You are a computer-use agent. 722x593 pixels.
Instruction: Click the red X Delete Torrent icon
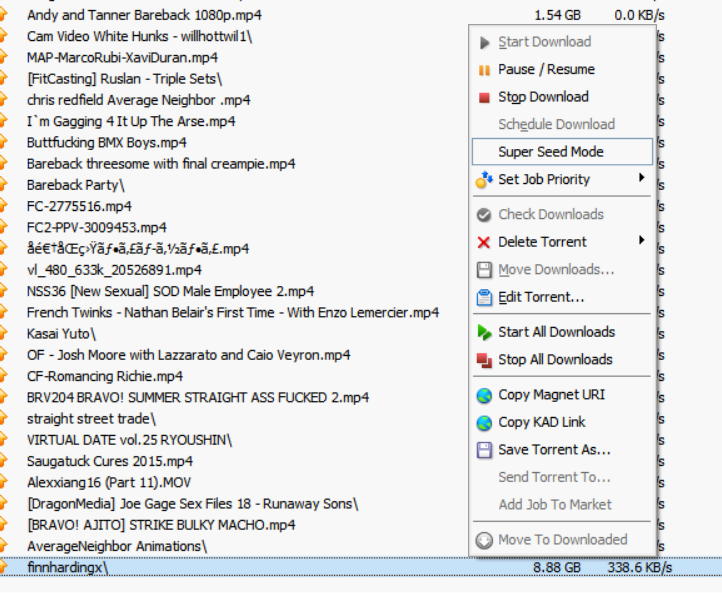point(484,242)
